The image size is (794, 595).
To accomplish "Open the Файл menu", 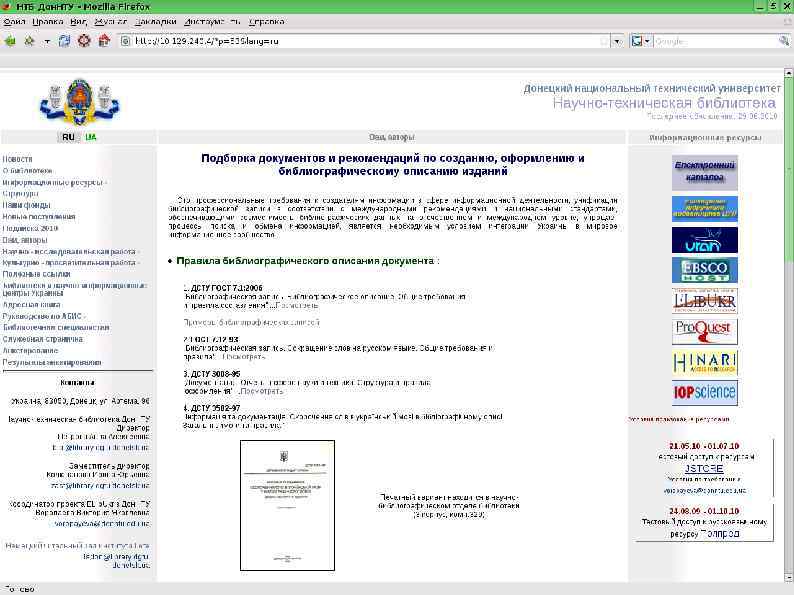I will [x=14, y=22].
